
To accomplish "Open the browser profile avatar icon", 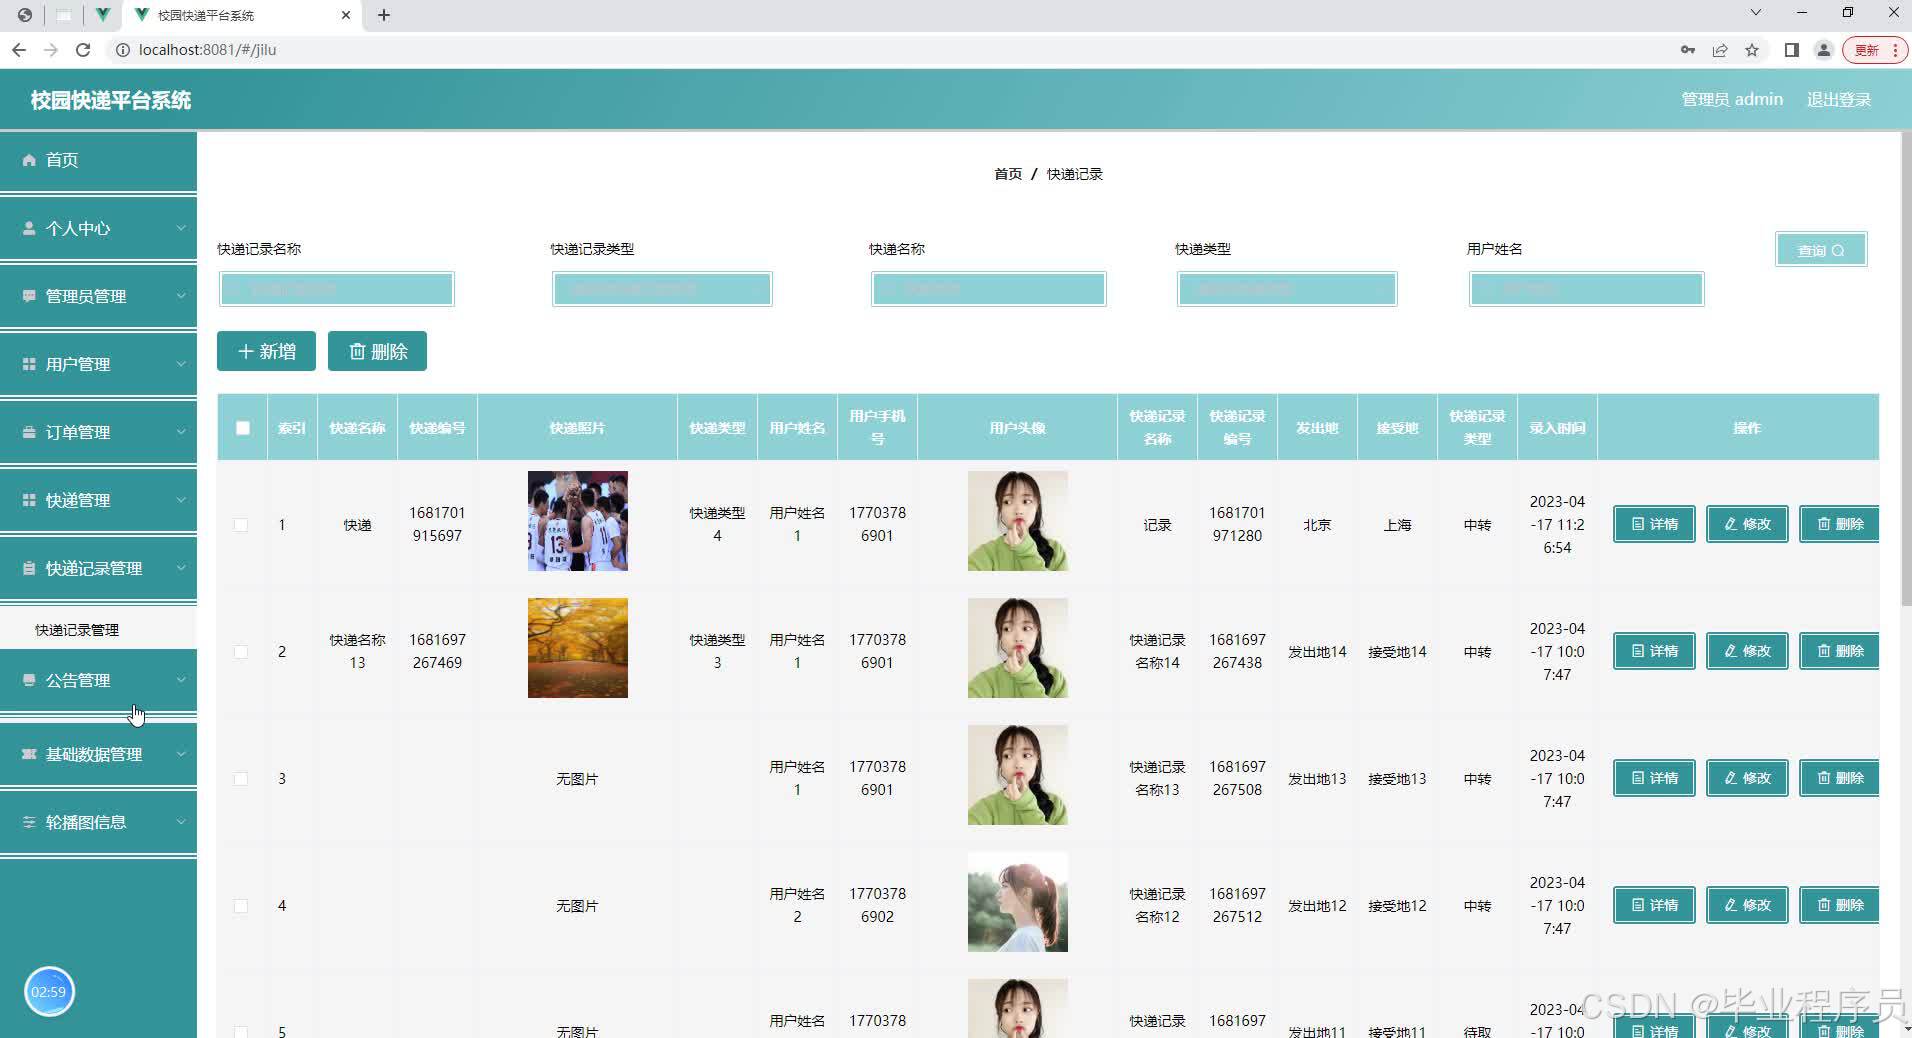I will tap(1824, 50).
